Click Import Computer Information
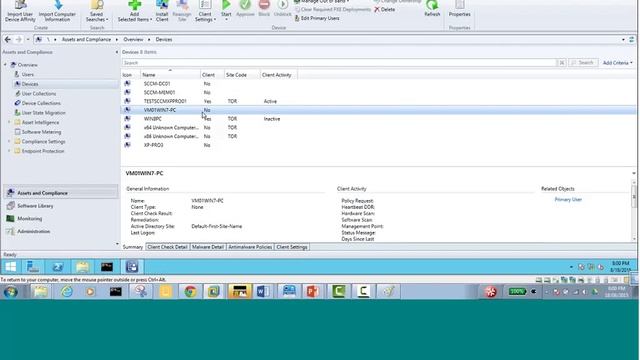 57,11
